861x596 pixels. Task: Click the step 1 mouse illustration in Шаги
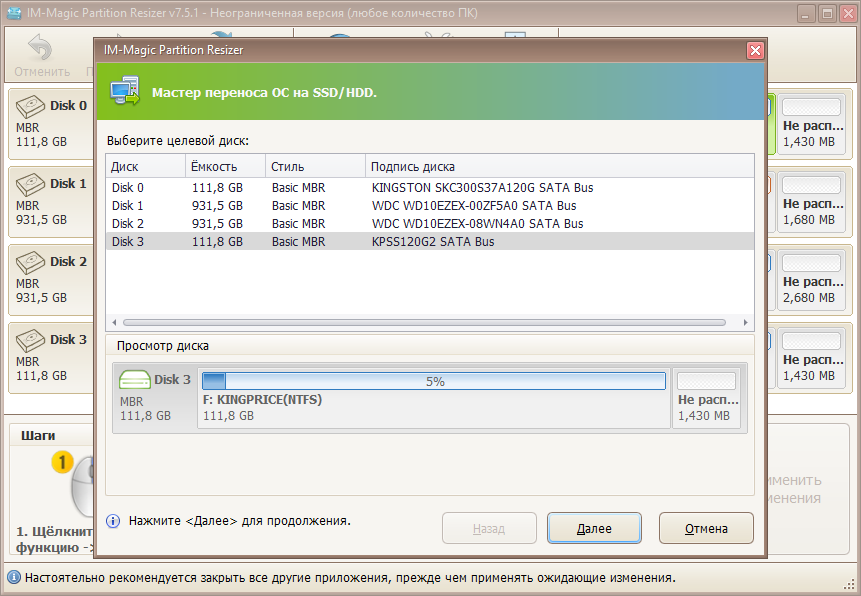coord(82,484)
